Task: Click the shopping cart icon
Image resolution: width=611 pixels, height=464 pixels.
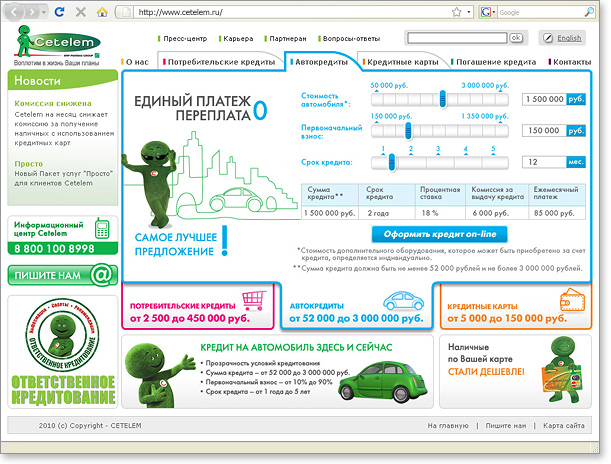Action: [x=254, y=300]
